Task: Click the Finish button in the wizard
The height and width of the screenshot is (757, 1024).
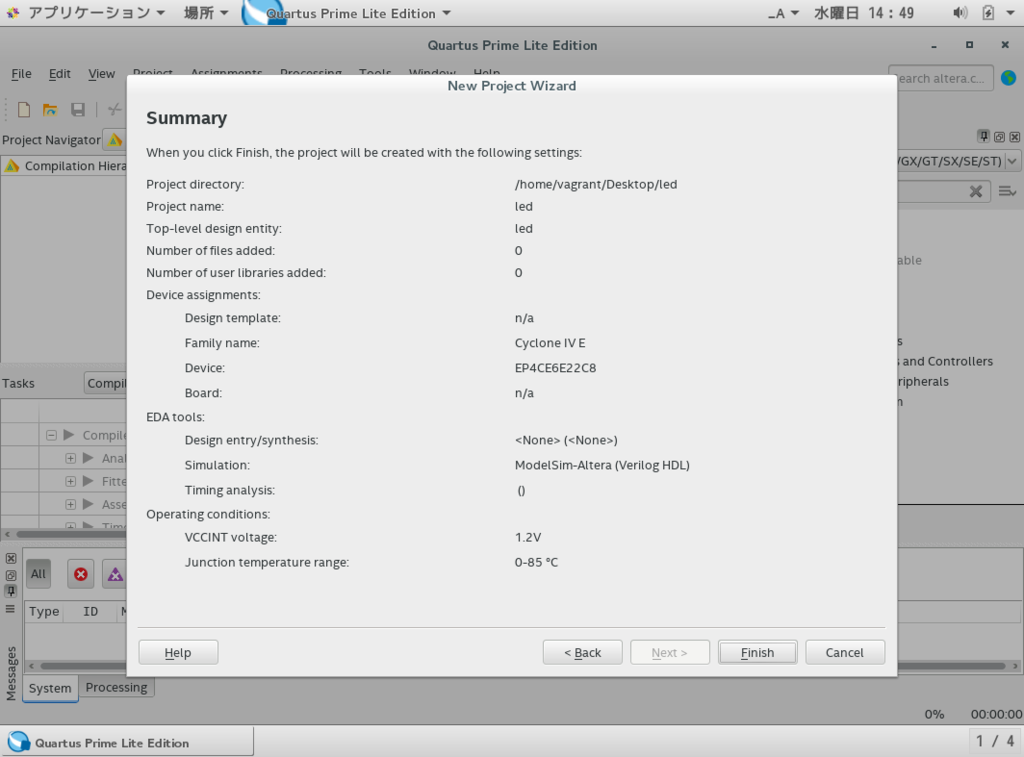Action: [758, 652]
